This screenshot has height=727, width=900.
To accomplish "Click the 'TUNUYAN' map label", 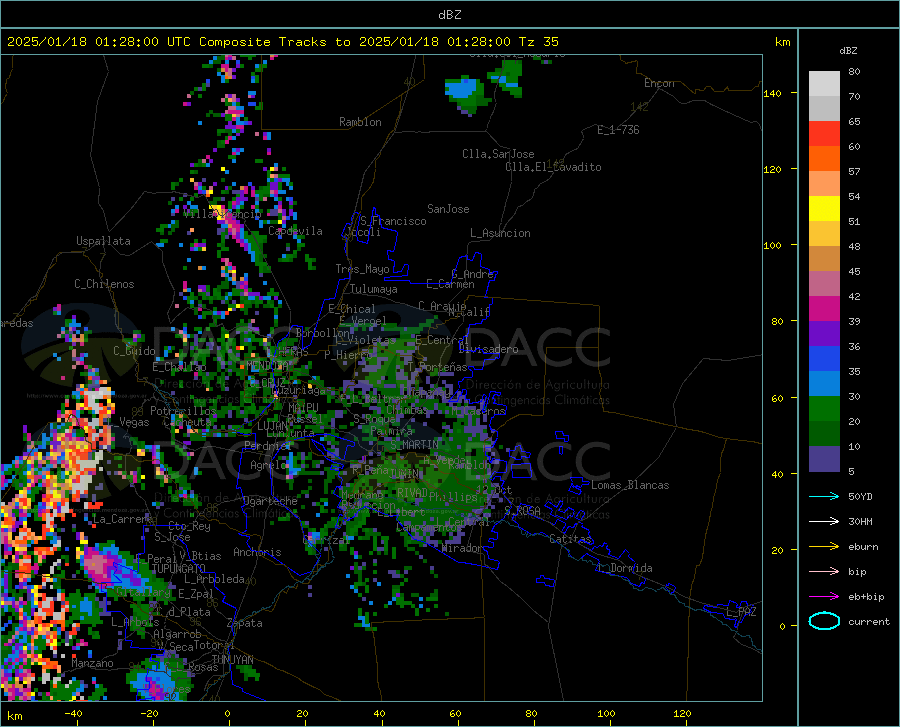I will click(x=232, y=659).
